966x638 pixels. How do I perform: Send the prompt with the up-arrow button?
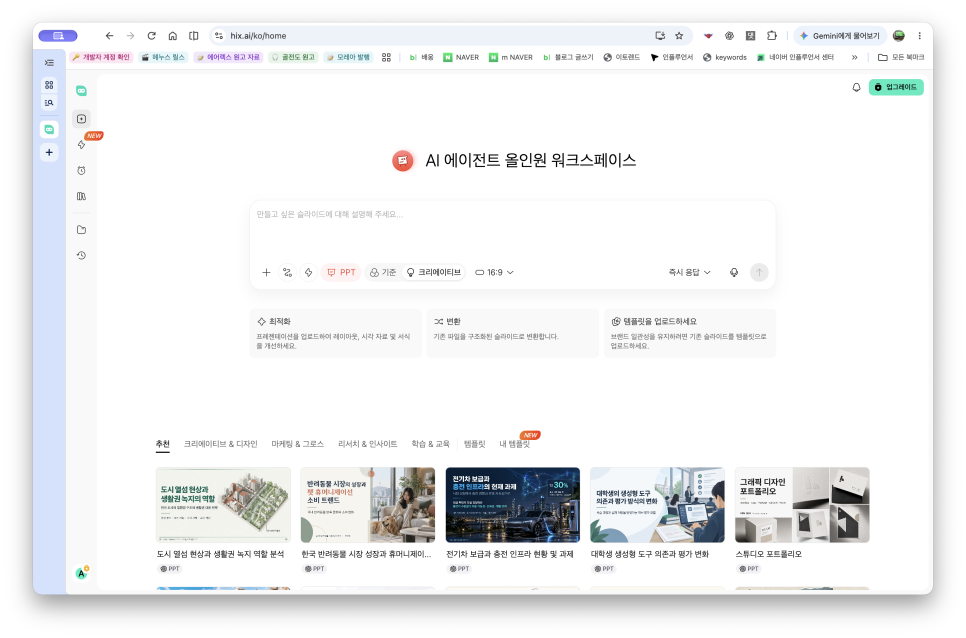pyautogui.click(x=759, y=272)
